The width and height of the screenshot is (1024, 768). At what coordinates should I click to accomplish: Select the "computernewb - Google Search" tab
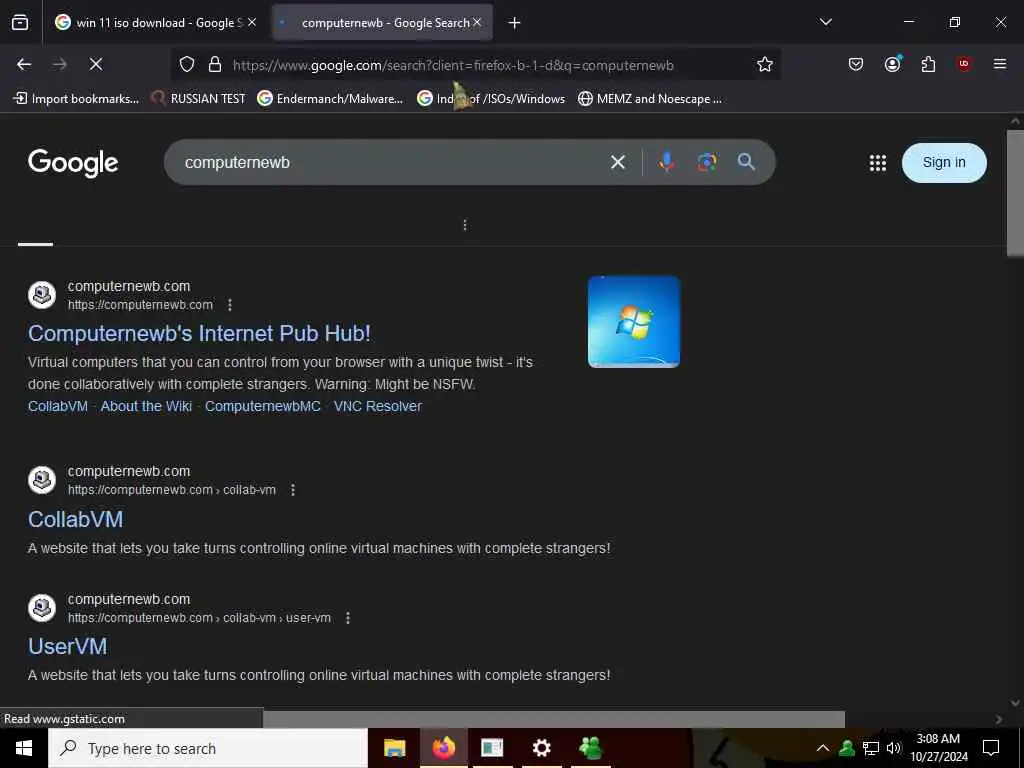[382, 22]
